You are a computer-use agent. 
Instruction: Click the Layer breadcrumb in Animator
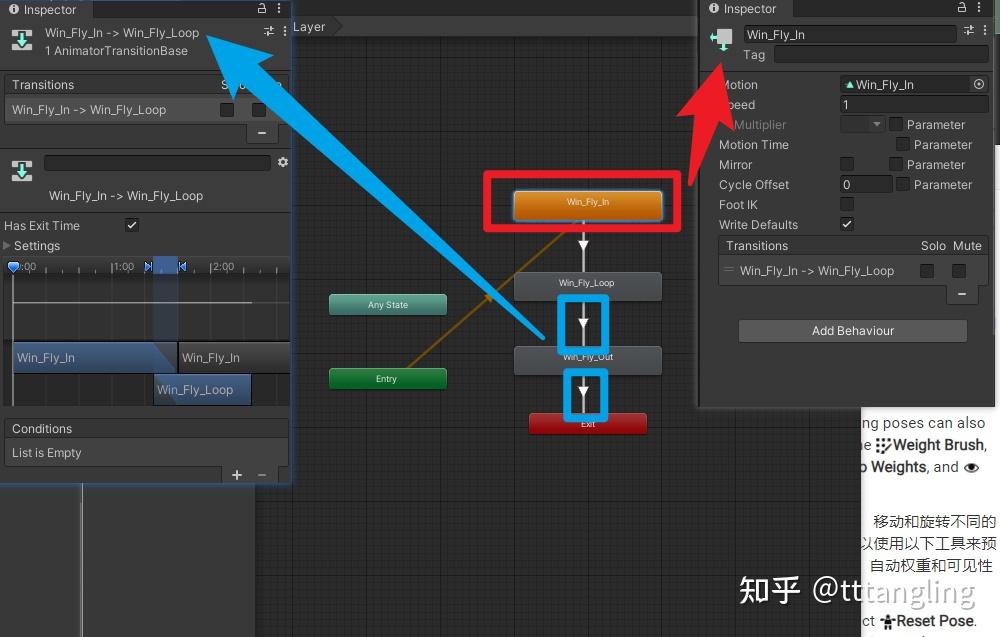[309, 27]
